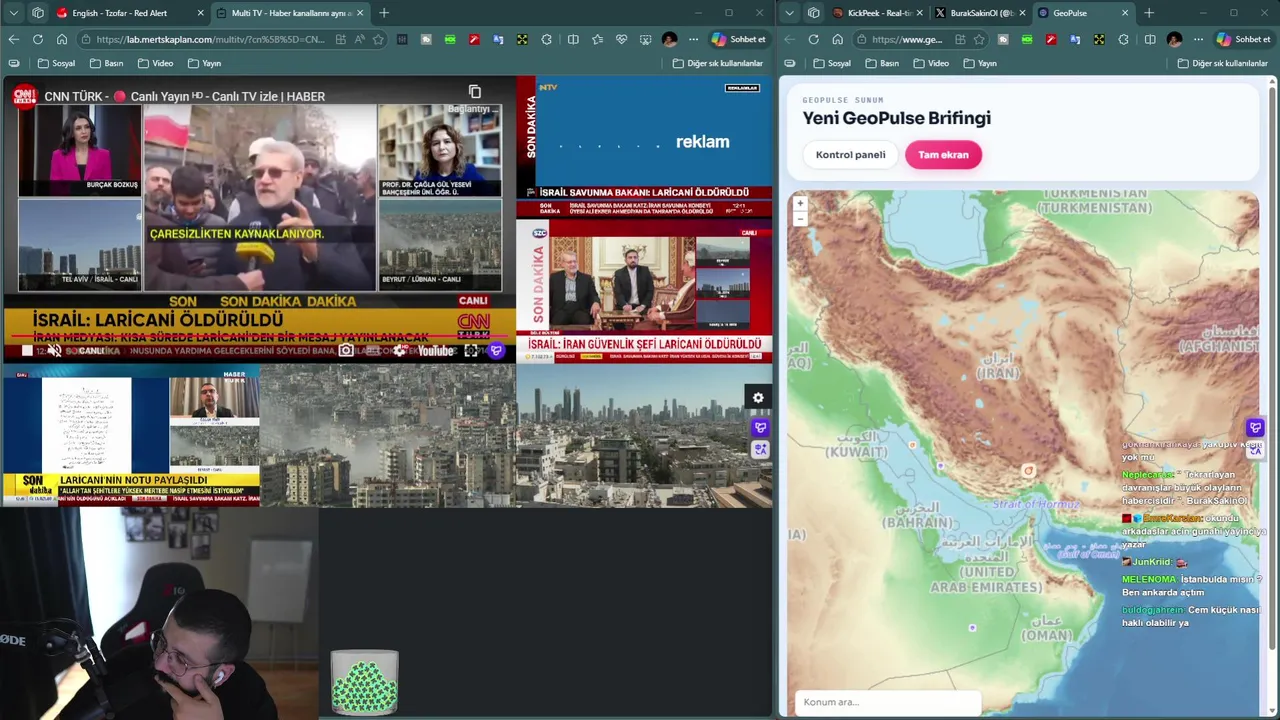Open home page in Multi TV browser window
This screenshot has width=1280, height=720.
click(61, 39)
